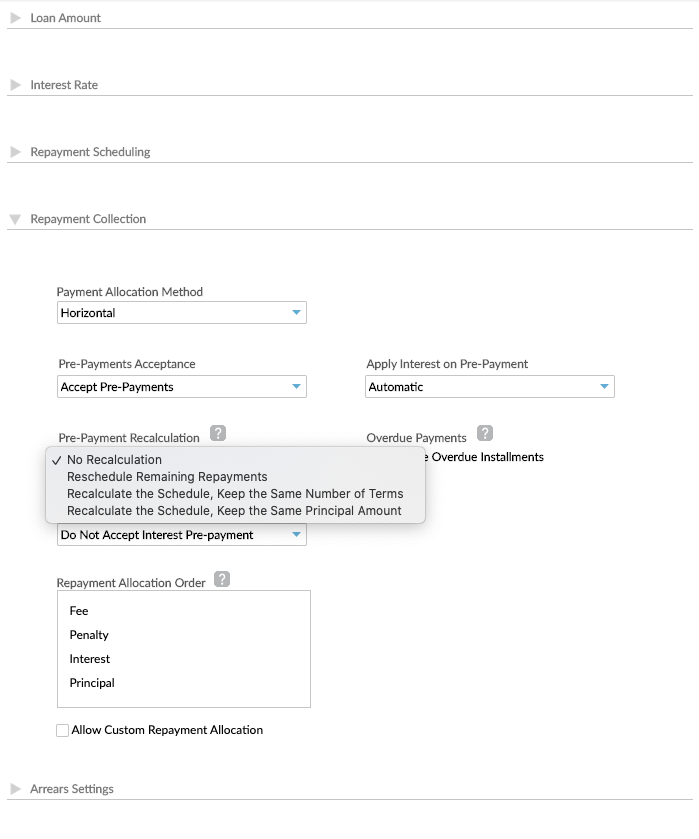Image resolution: width=699 pixels, height=839 pixels.
Task: Click the Repayment Allocation Order help icon
Action: 222,578
